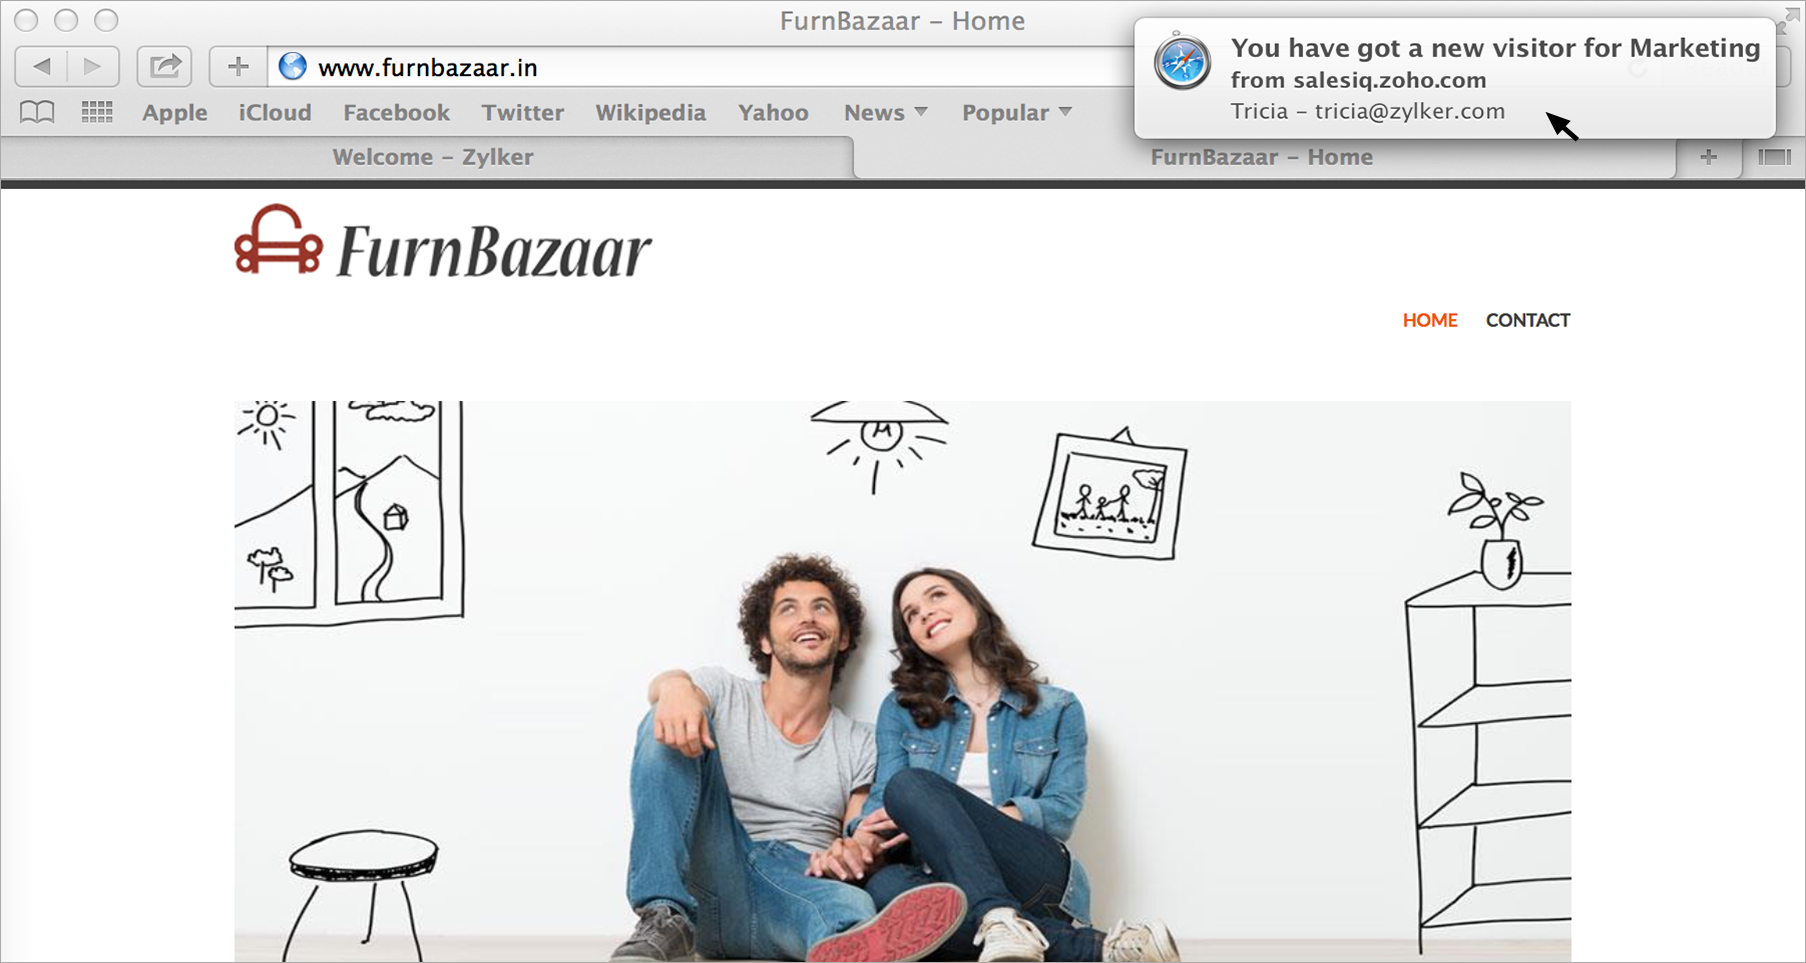This screenshot has width=1806, height=963.
Task: Open the Wikipedia bookmark
Action: pyautogui.click(x=651, y=113)
